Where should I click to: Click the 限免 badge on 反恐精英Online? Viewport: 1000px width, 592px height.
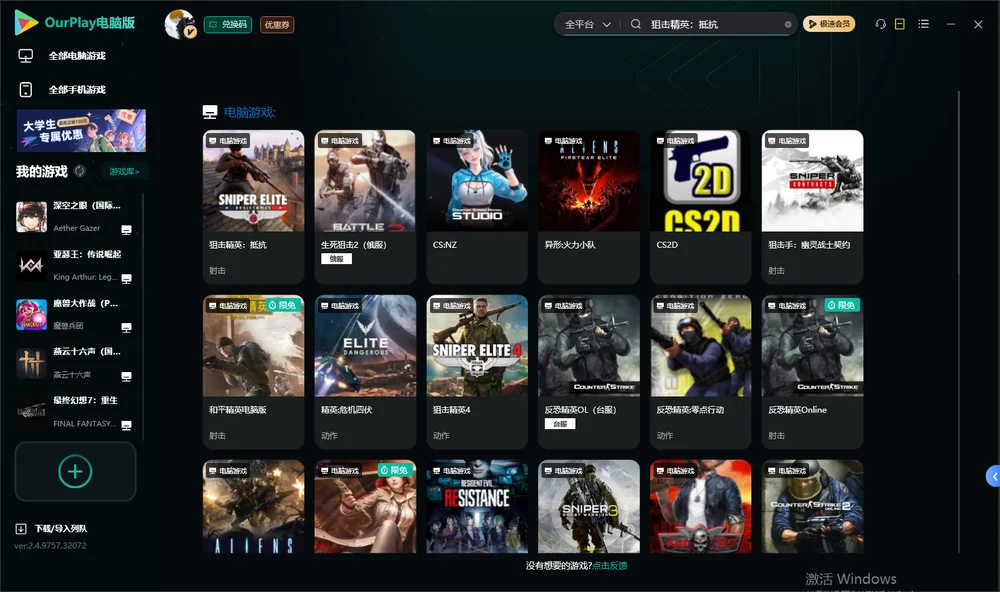tap(842, 306)
